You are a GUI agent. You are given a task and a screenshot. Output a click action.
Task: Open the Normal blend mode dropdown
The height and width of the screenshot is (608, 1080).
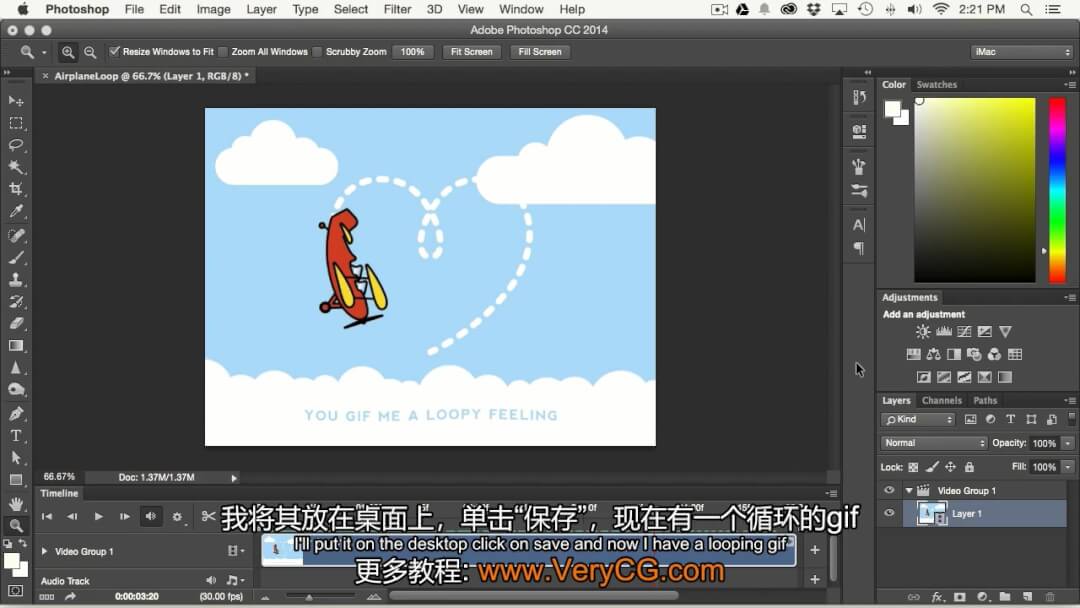click(934, 443)
